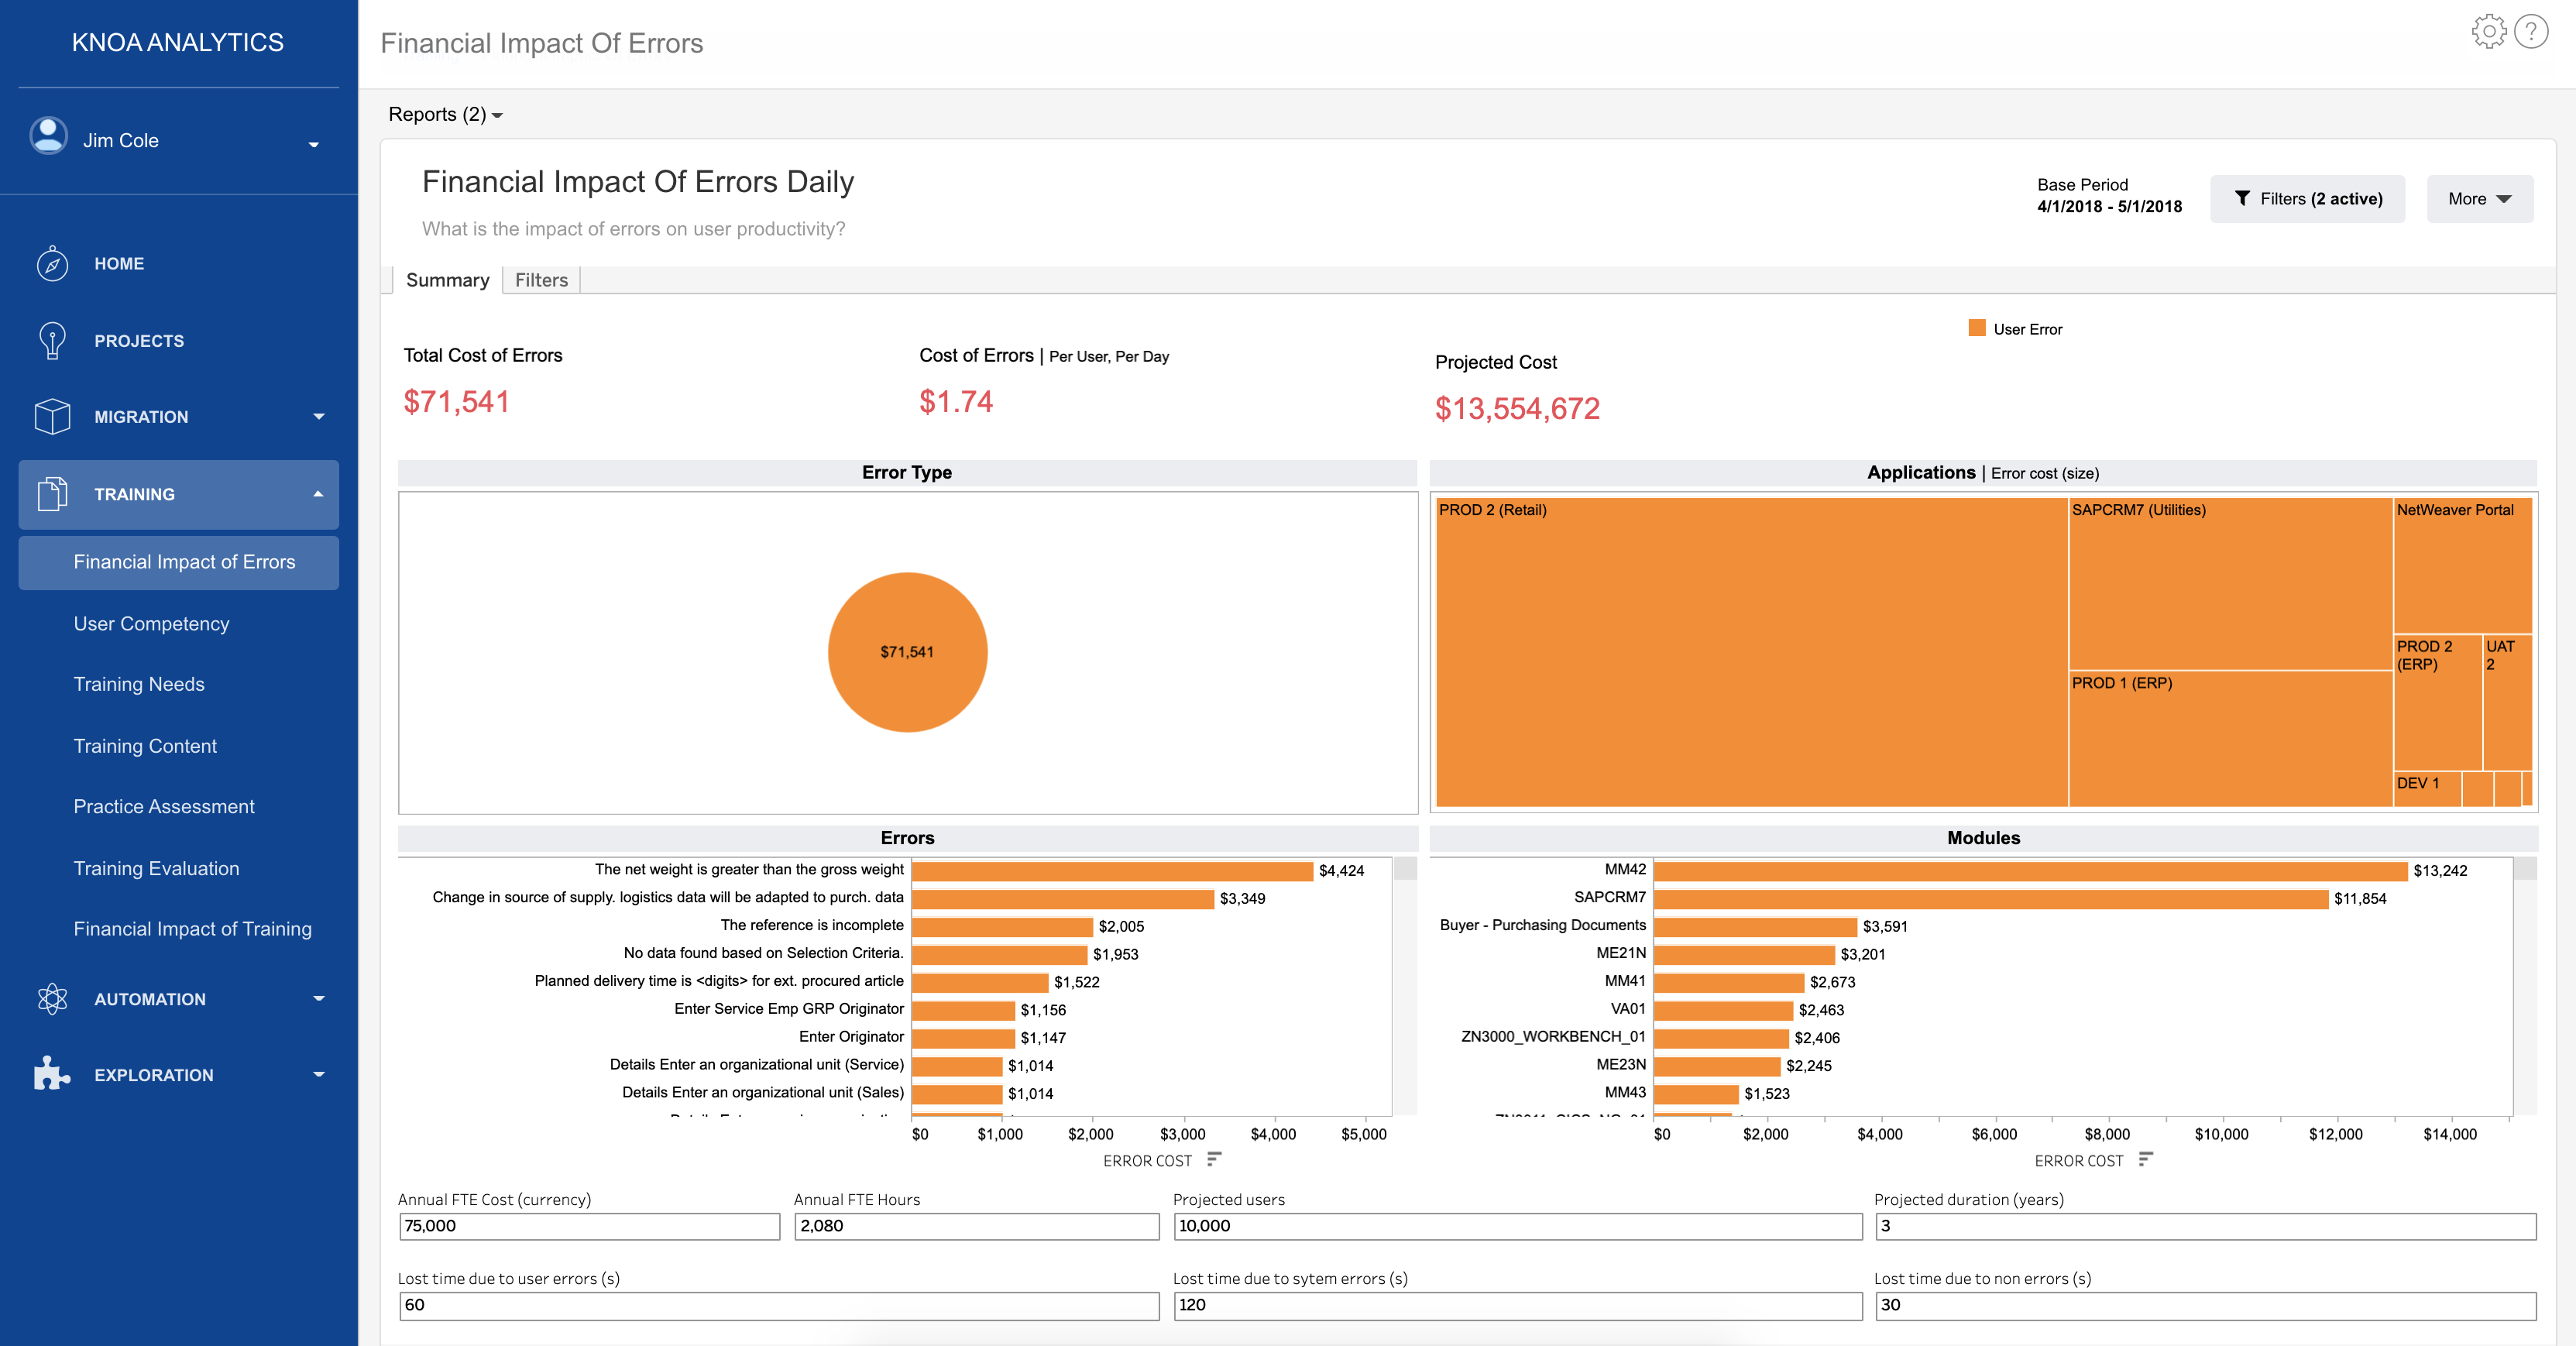
Task: Open the More dropdown menu
Action: tap(2479, 199)
